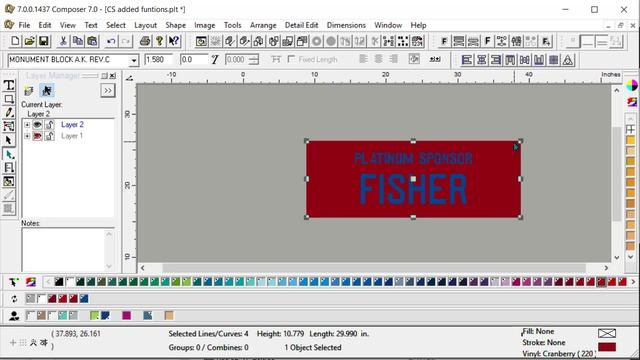Toggle the lock icon of Layer 1
640x360 pixels.
pos(49,136)
